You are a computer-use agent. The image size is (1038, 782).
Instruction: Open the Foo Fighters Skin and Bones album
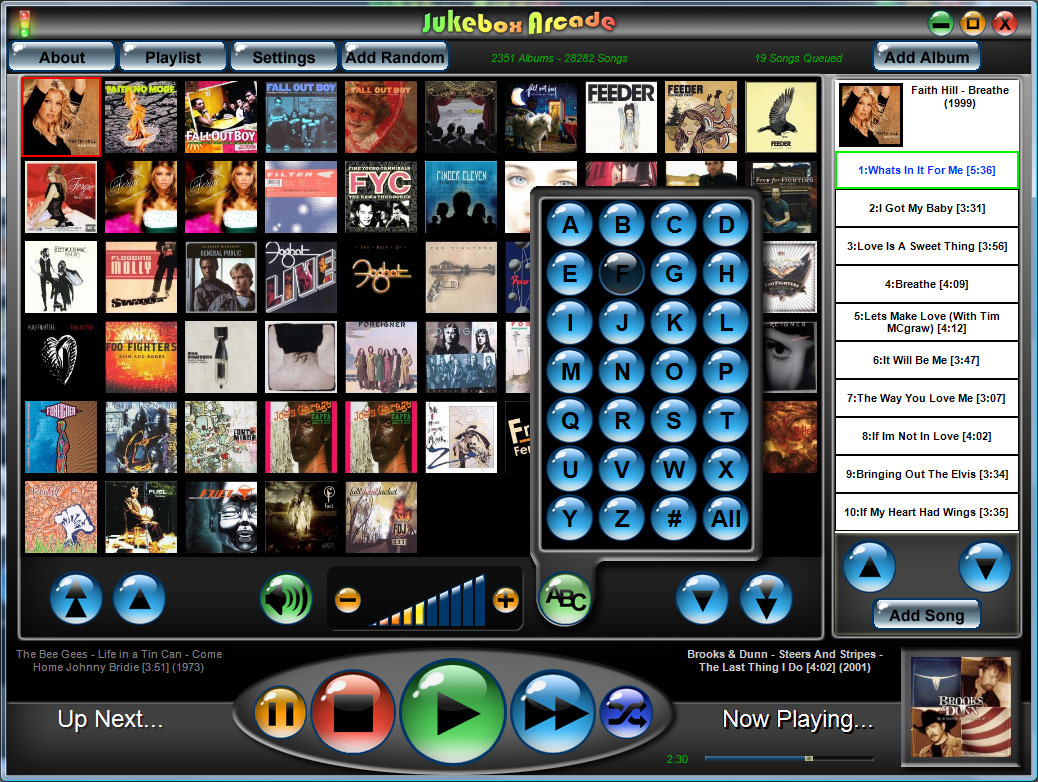tap(141, 358)
